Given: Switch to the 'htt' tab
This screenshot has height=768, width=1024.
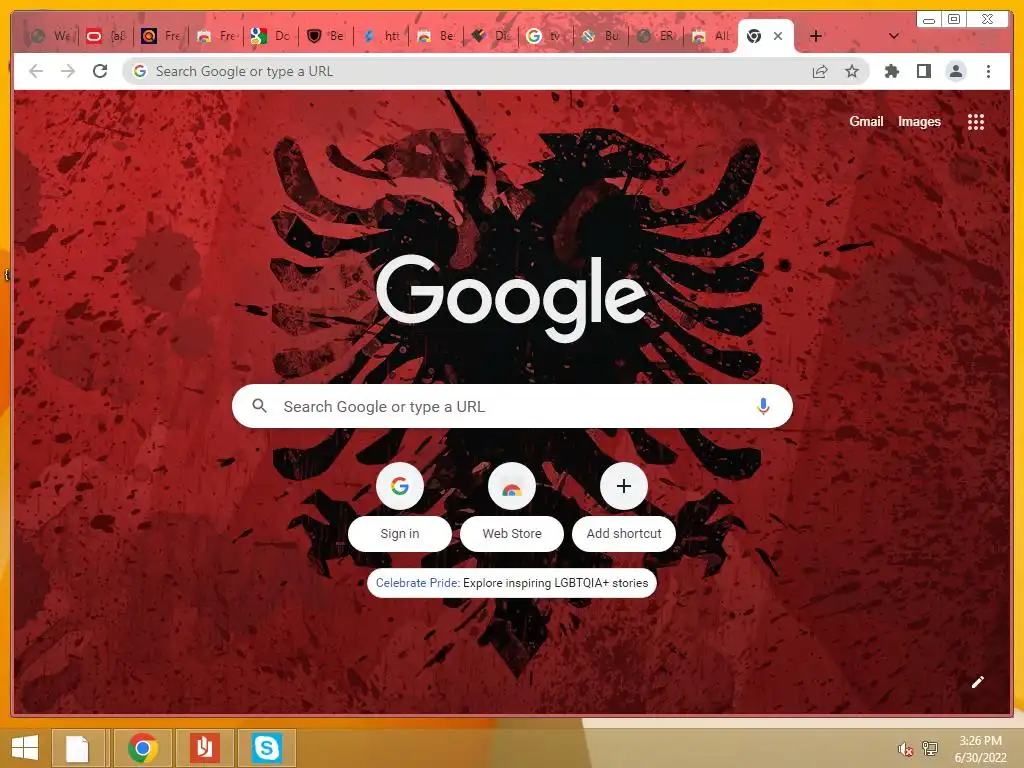Looking at the screenshot, I should tap(381, 36).
